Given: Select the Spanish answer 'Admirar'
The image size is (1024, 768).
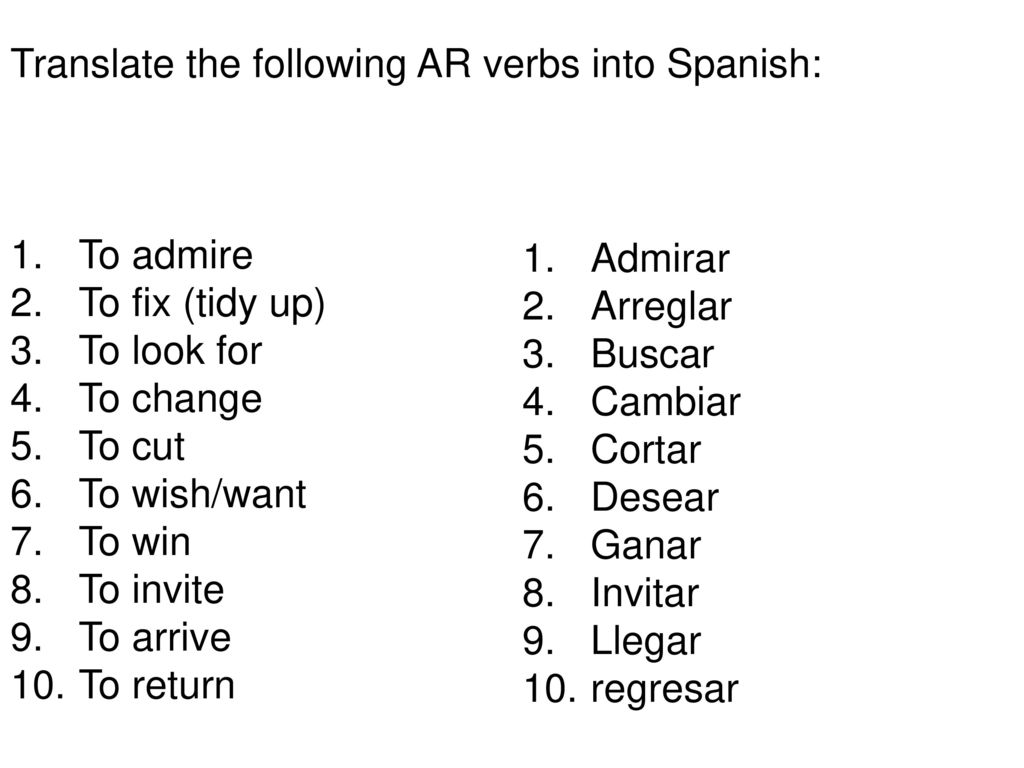Looking at the screenshot, I should click(660, 258).
